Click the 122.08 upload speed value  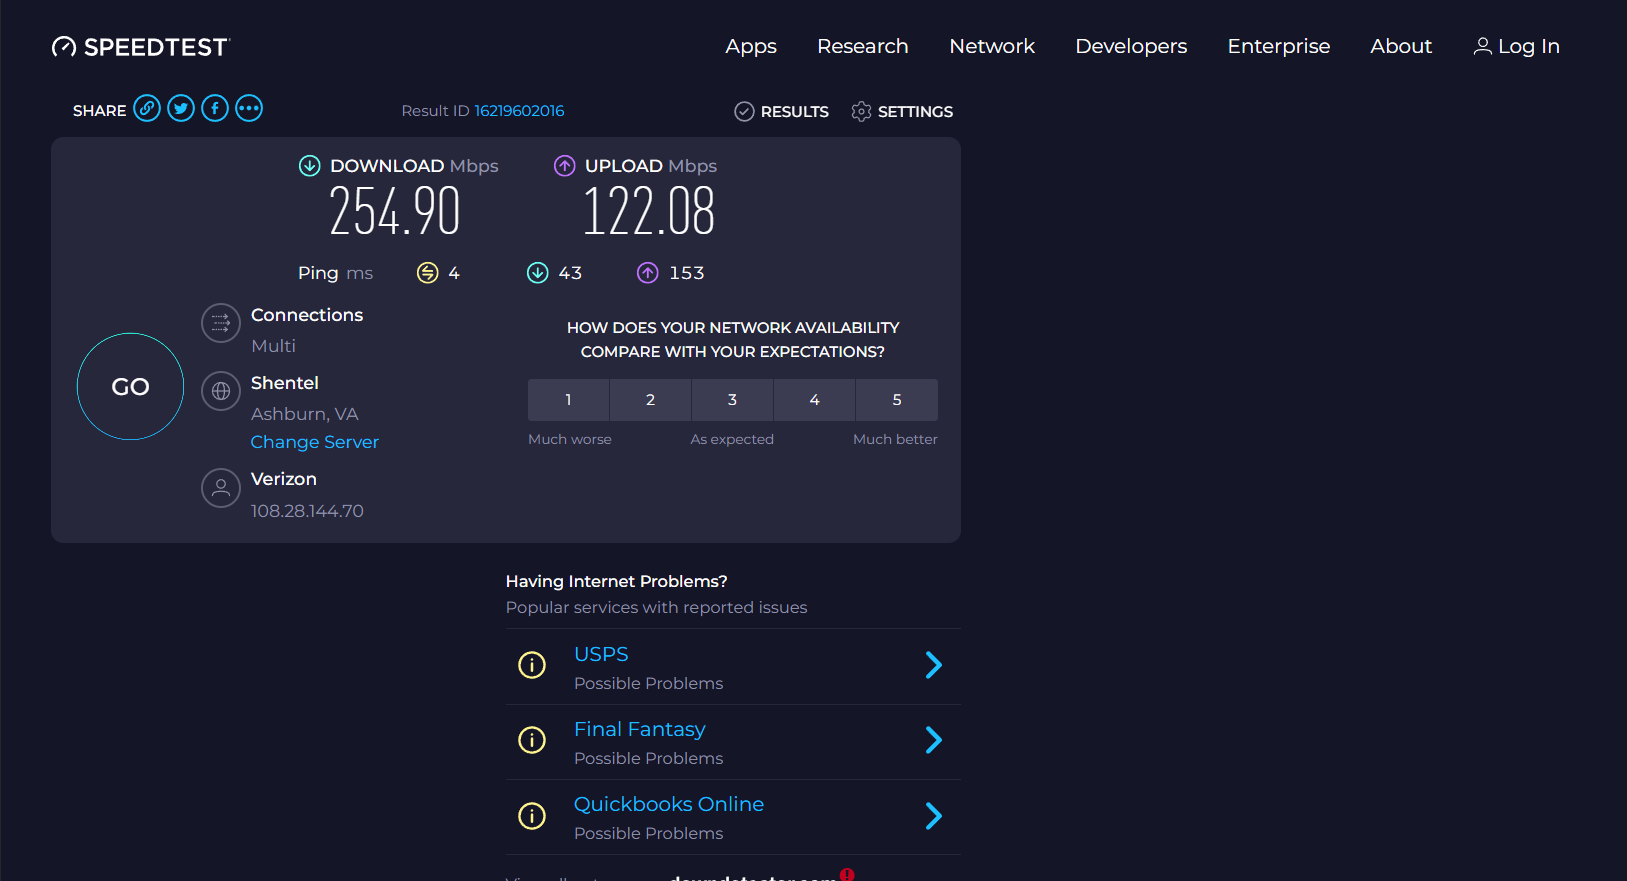[x=649, y=212]
